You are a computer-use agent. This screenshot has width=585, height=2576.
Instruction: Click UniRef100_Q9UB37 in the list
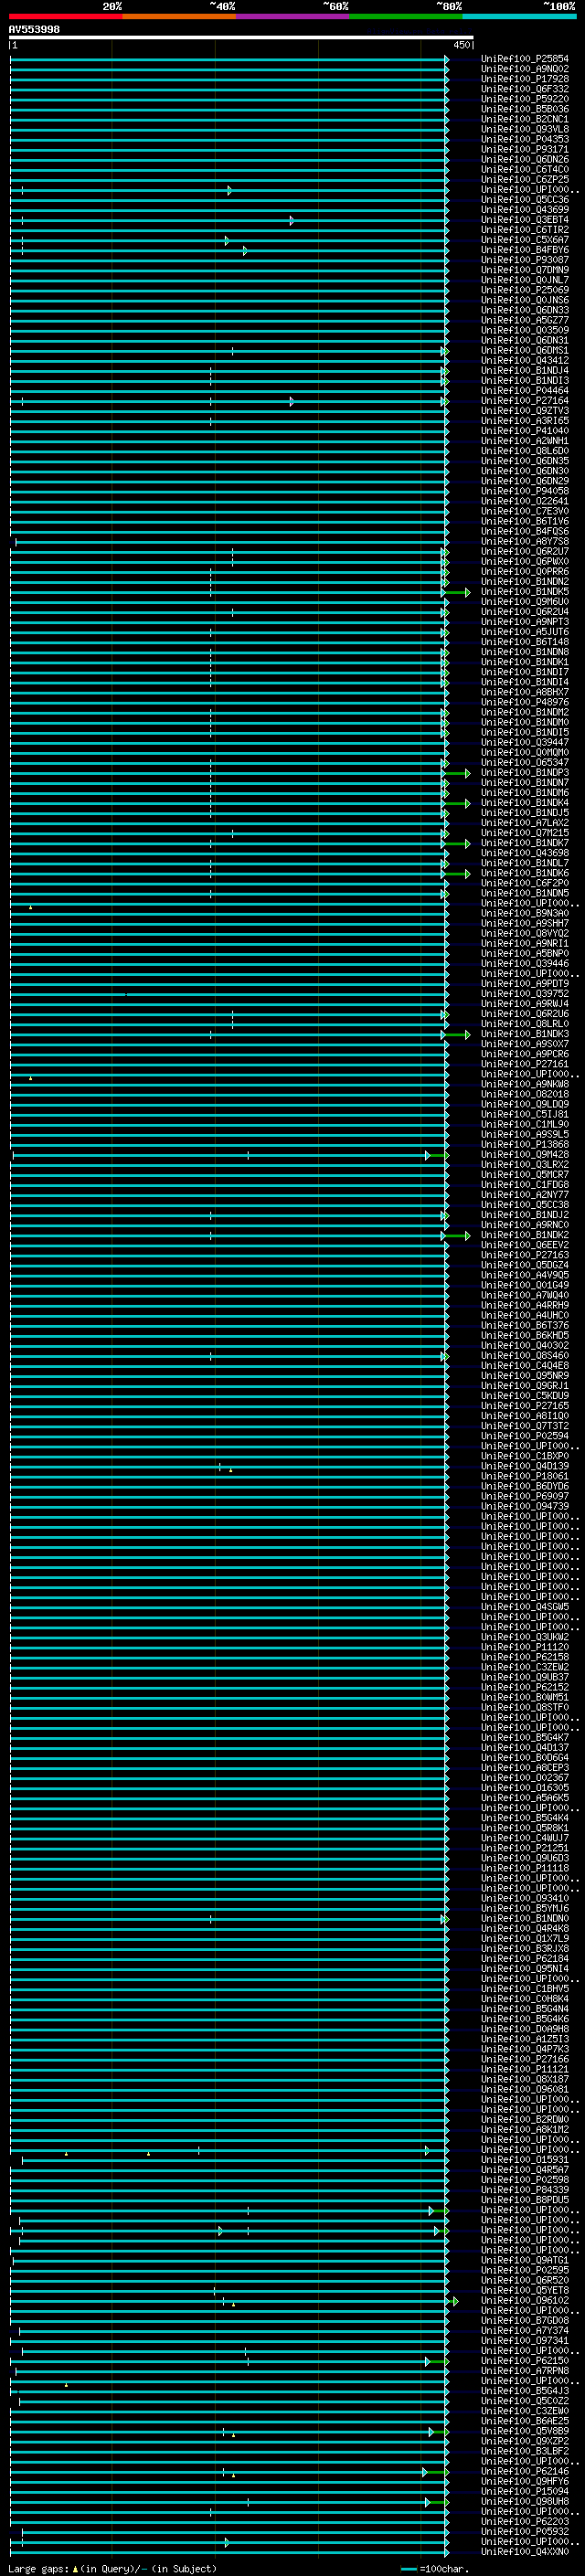[x=525, y=1677]
